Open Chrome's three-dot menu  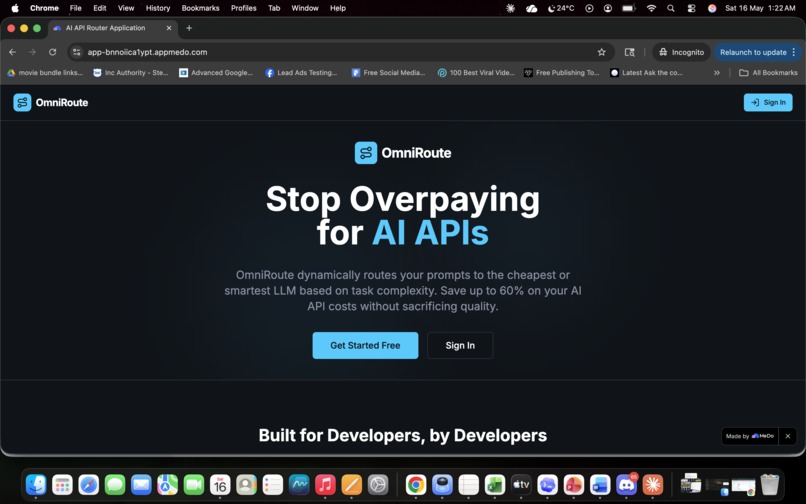[794, 52]
